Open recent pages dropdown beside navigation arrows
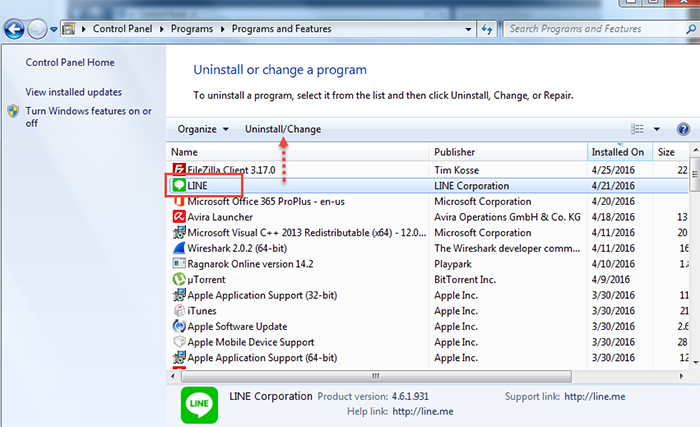Image resolution: width=700 pixels, height=427 pixels. click(x=54, y=30)
